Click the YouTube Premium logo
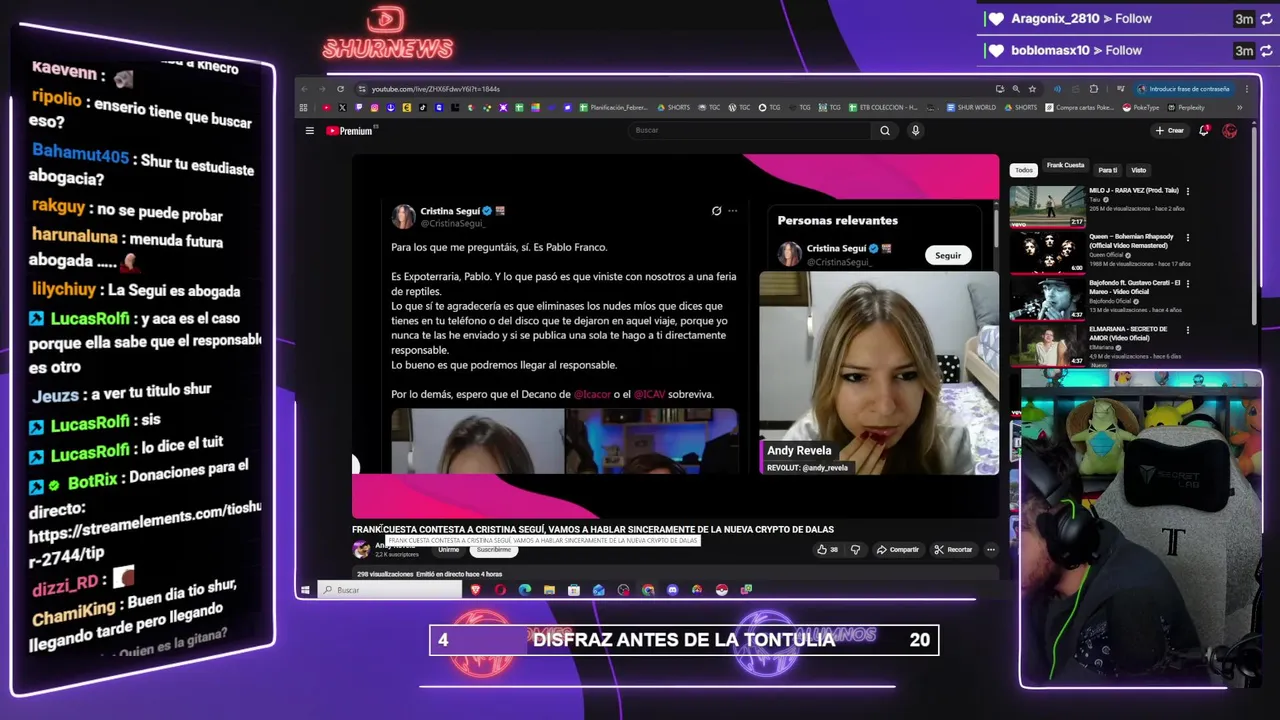The image size is (1280, 720). (x=349, y=131)
